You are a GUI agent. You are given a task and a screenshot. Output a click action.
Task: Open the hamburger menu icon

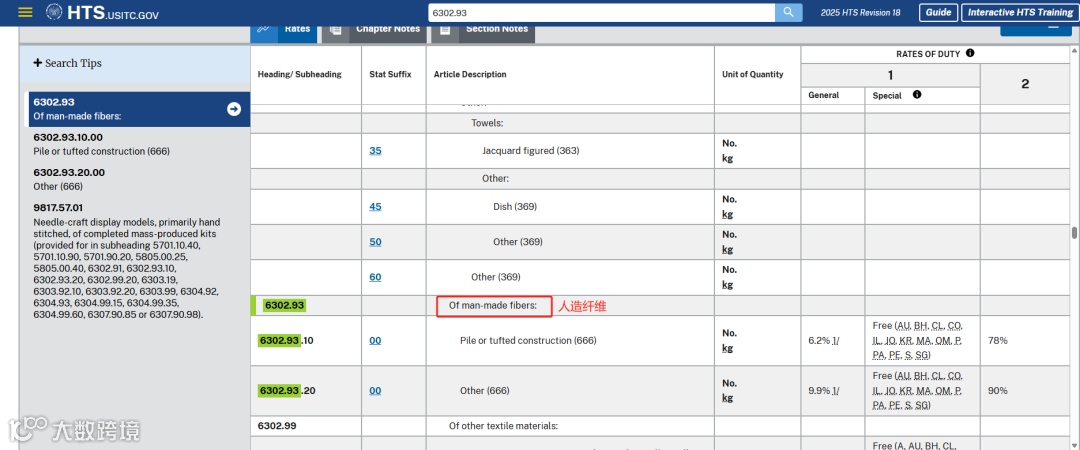pos(25,12)
